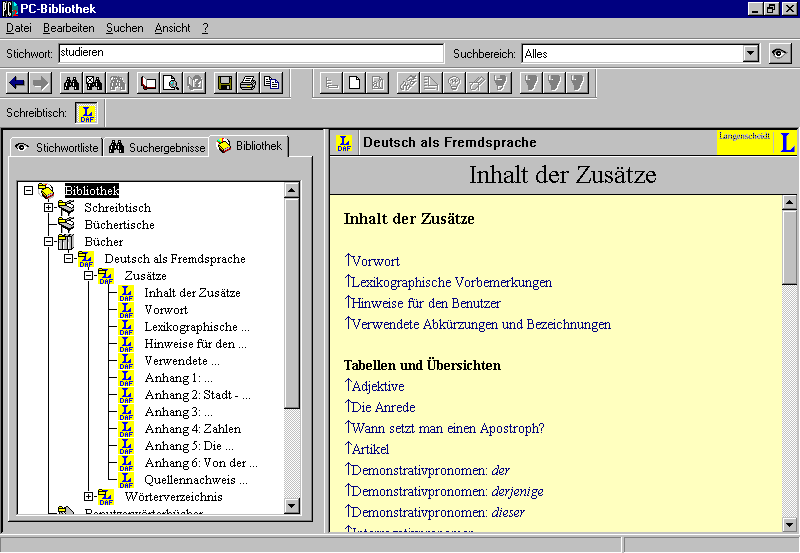Click the copy pages icon beside printer

[271, 83]
